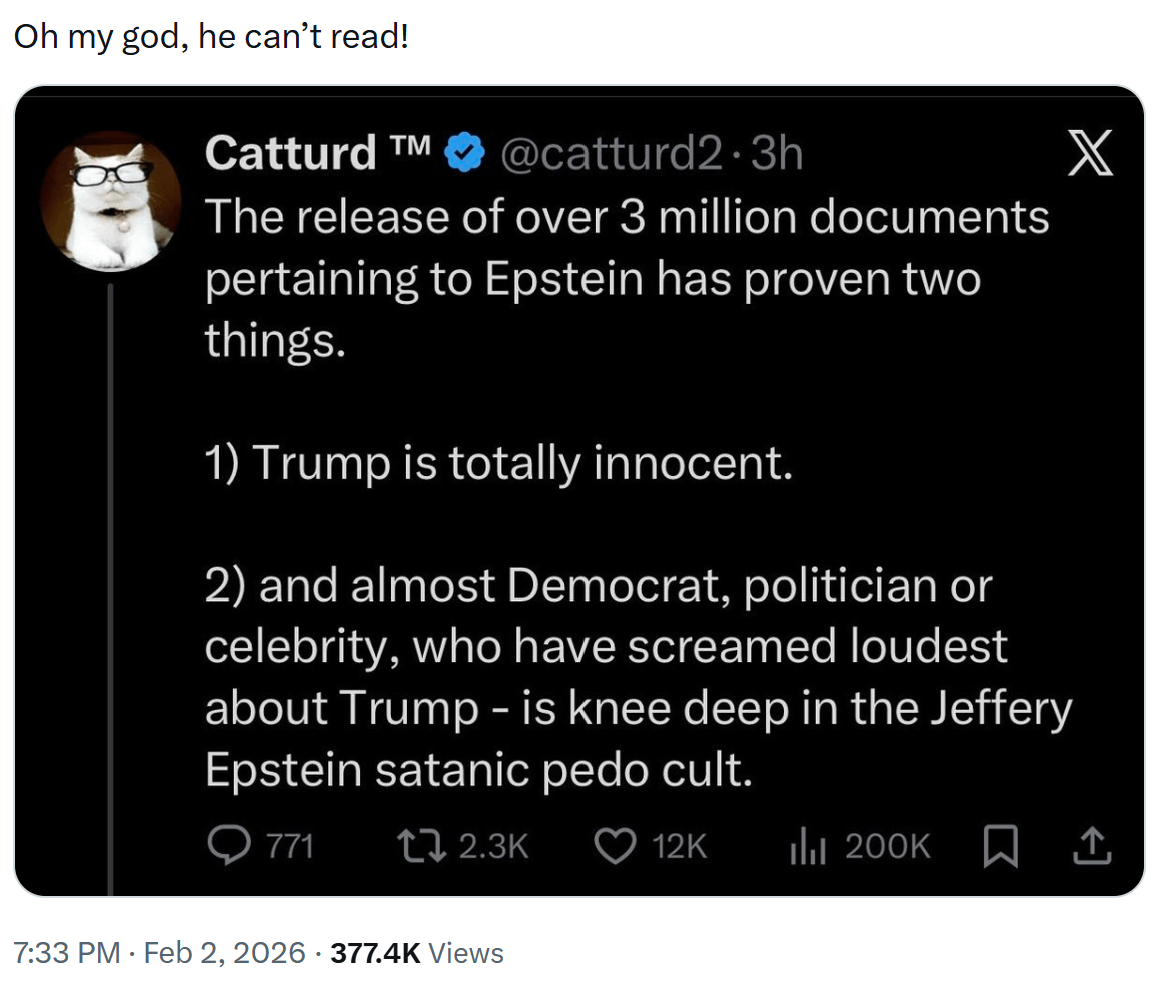Like the post with the heart icon
1164x996 pixels.
coord(615,847)
